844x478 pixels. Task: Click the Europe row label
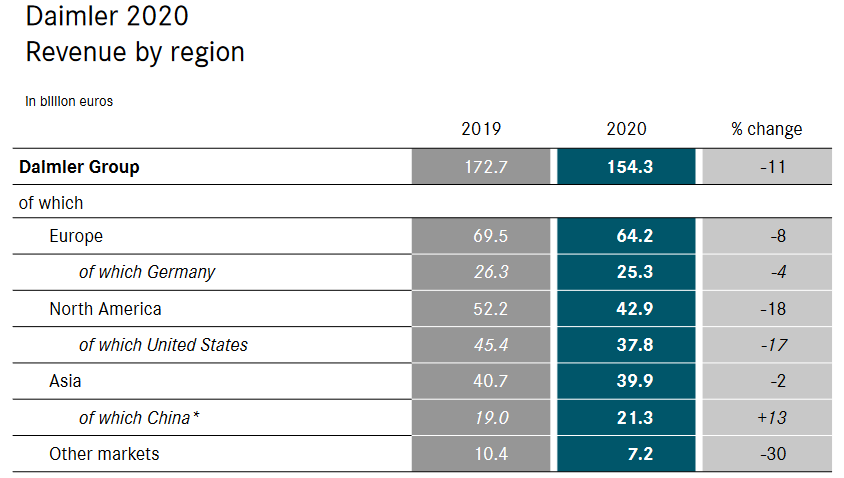click(x=76, y=237)
